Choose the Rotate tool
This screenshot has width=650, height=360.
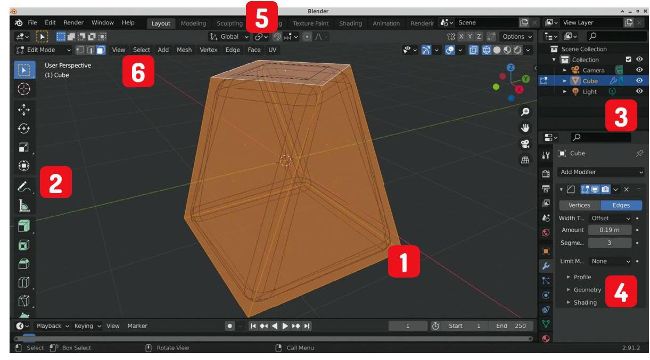tap(24, 128)
